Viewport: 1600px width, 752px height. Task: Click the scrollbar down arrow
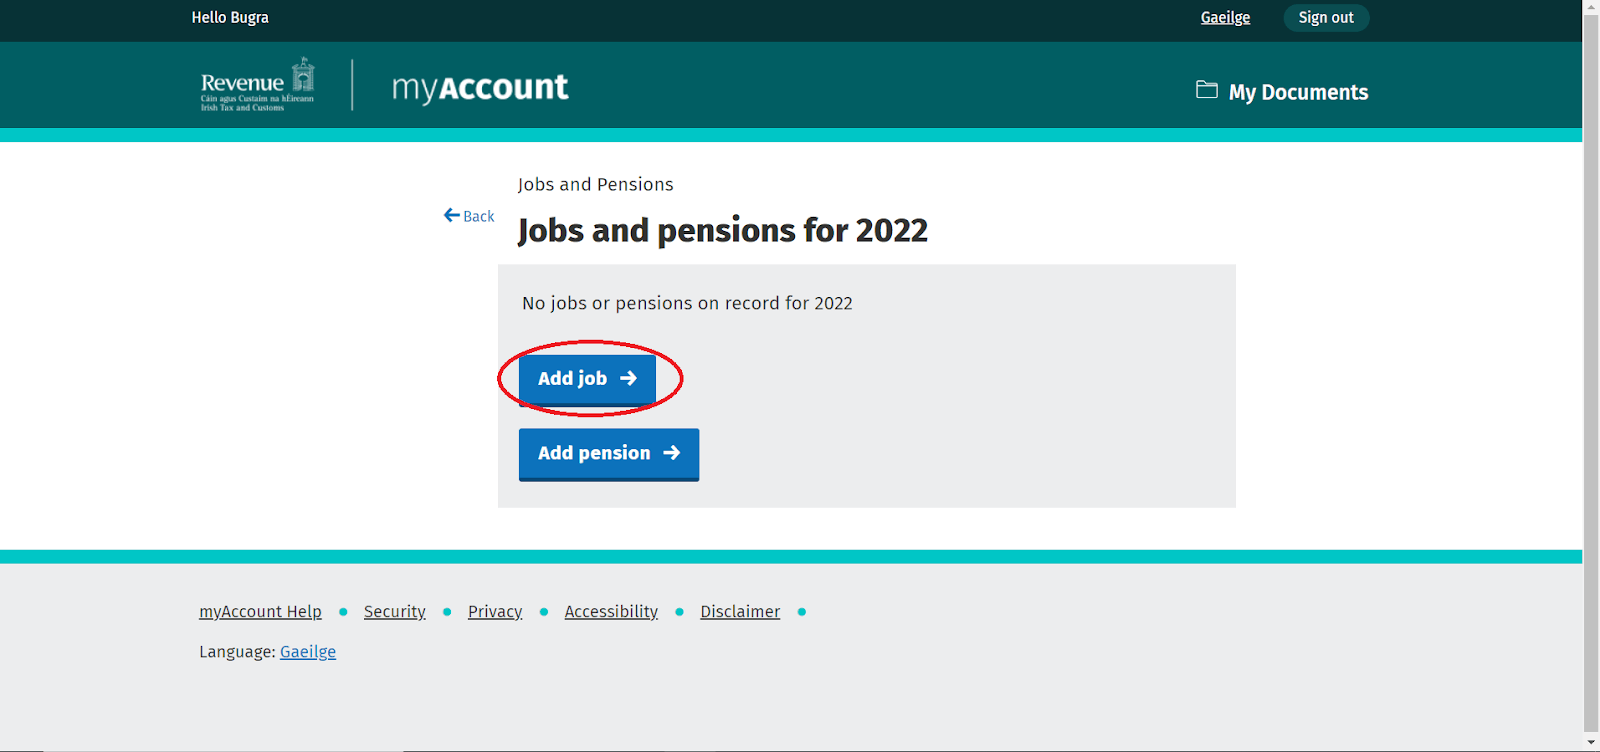1591,744
